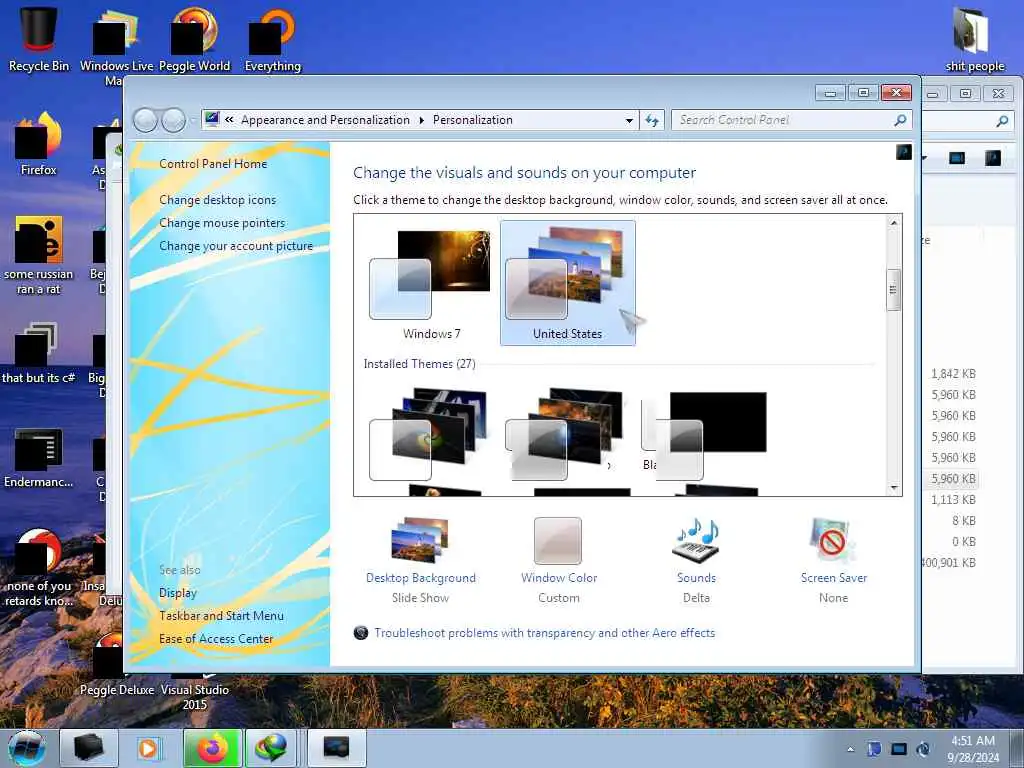Open 'some russian ran a rat' desktop icon

[x=39, y=255]
